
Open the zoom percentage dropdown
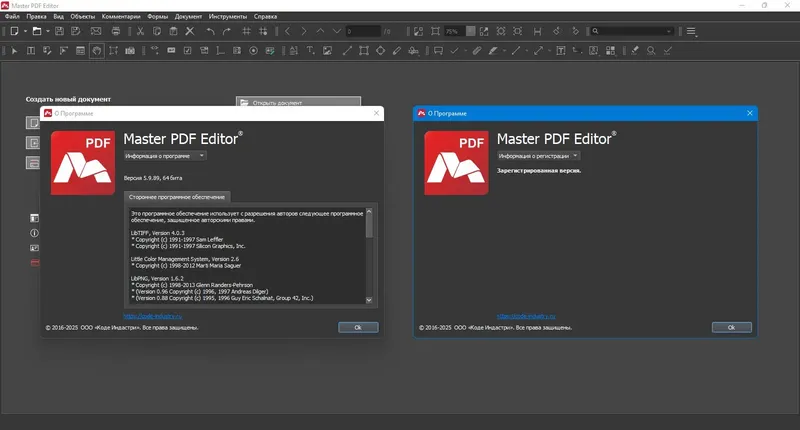[470, 32]
